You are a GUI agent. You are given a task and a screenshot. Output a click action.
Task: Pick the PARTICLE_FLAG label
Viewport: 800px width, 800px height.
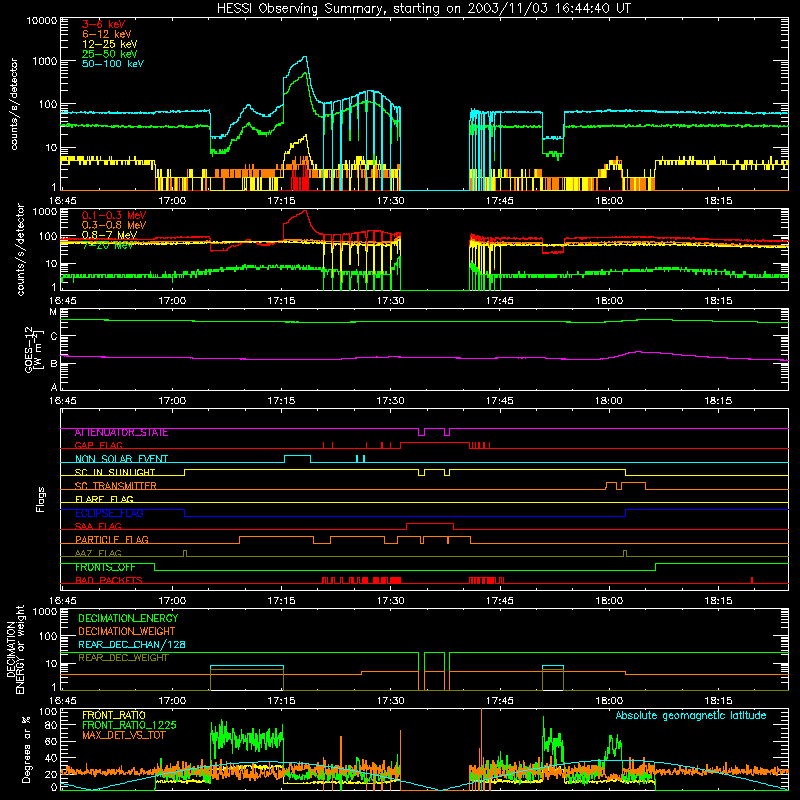point(112,539)
